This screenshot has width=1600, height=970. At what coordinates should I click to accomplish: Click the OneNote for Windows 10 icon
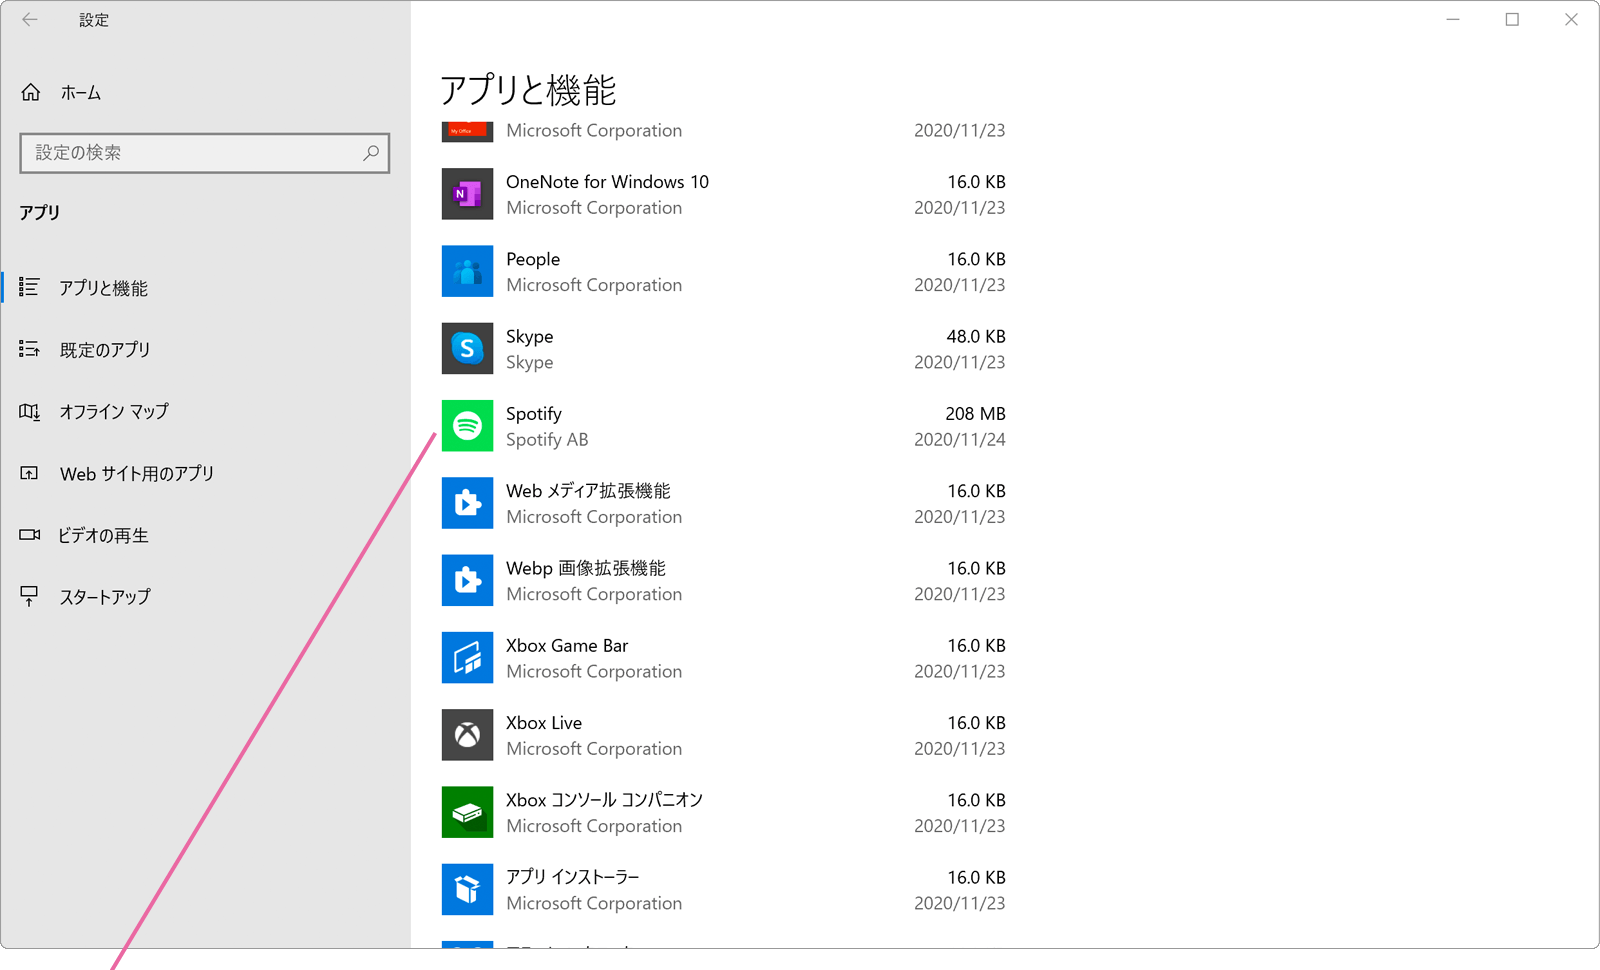[x=467, y=194]
